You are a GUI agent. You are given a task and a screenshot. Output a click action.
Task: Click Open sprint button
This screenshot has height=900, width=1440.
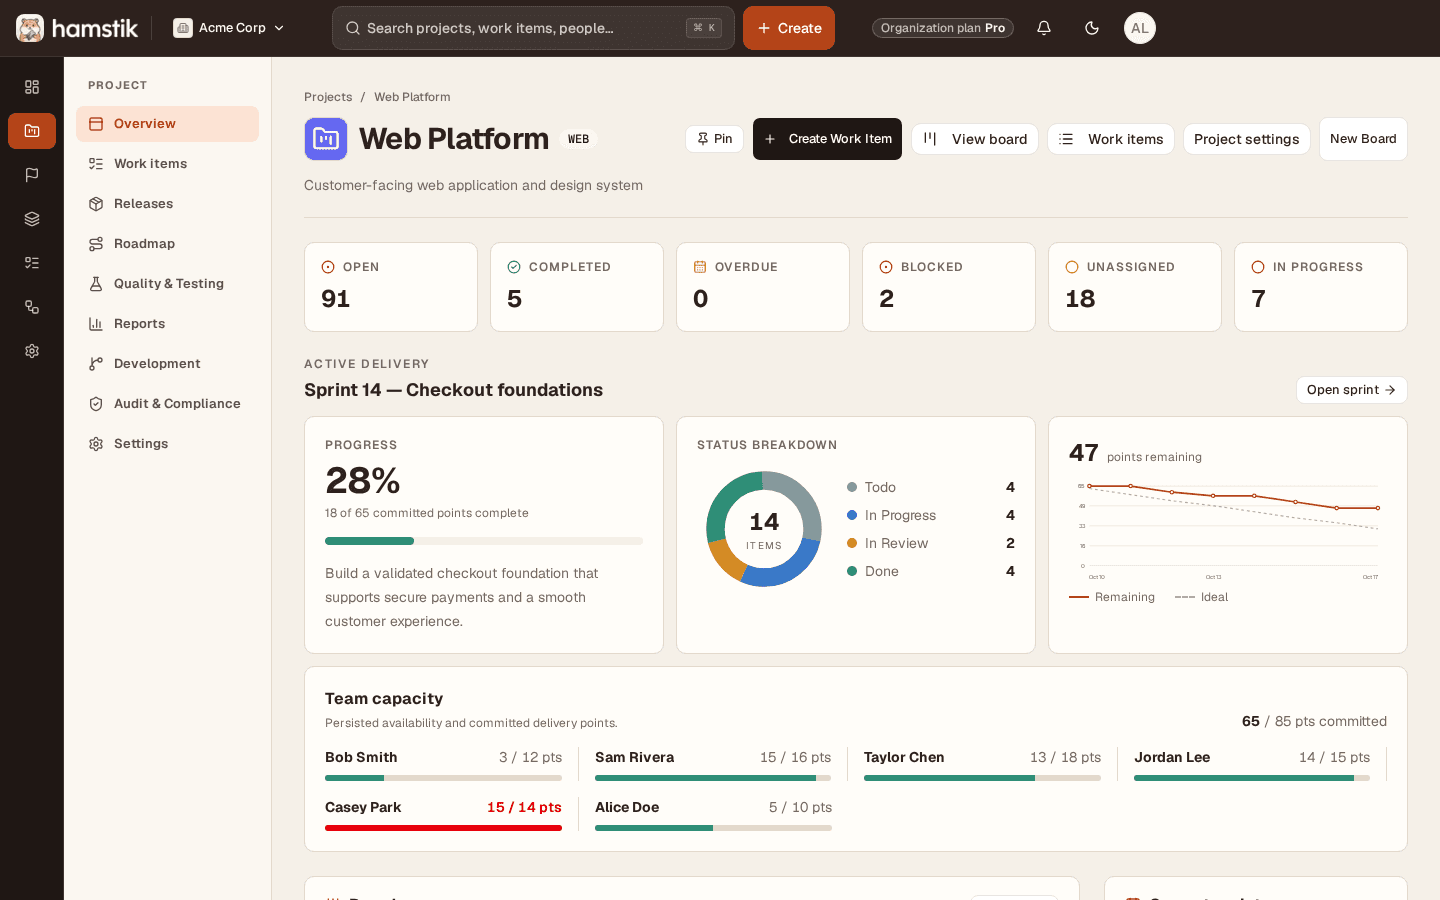pos(1352,390)
